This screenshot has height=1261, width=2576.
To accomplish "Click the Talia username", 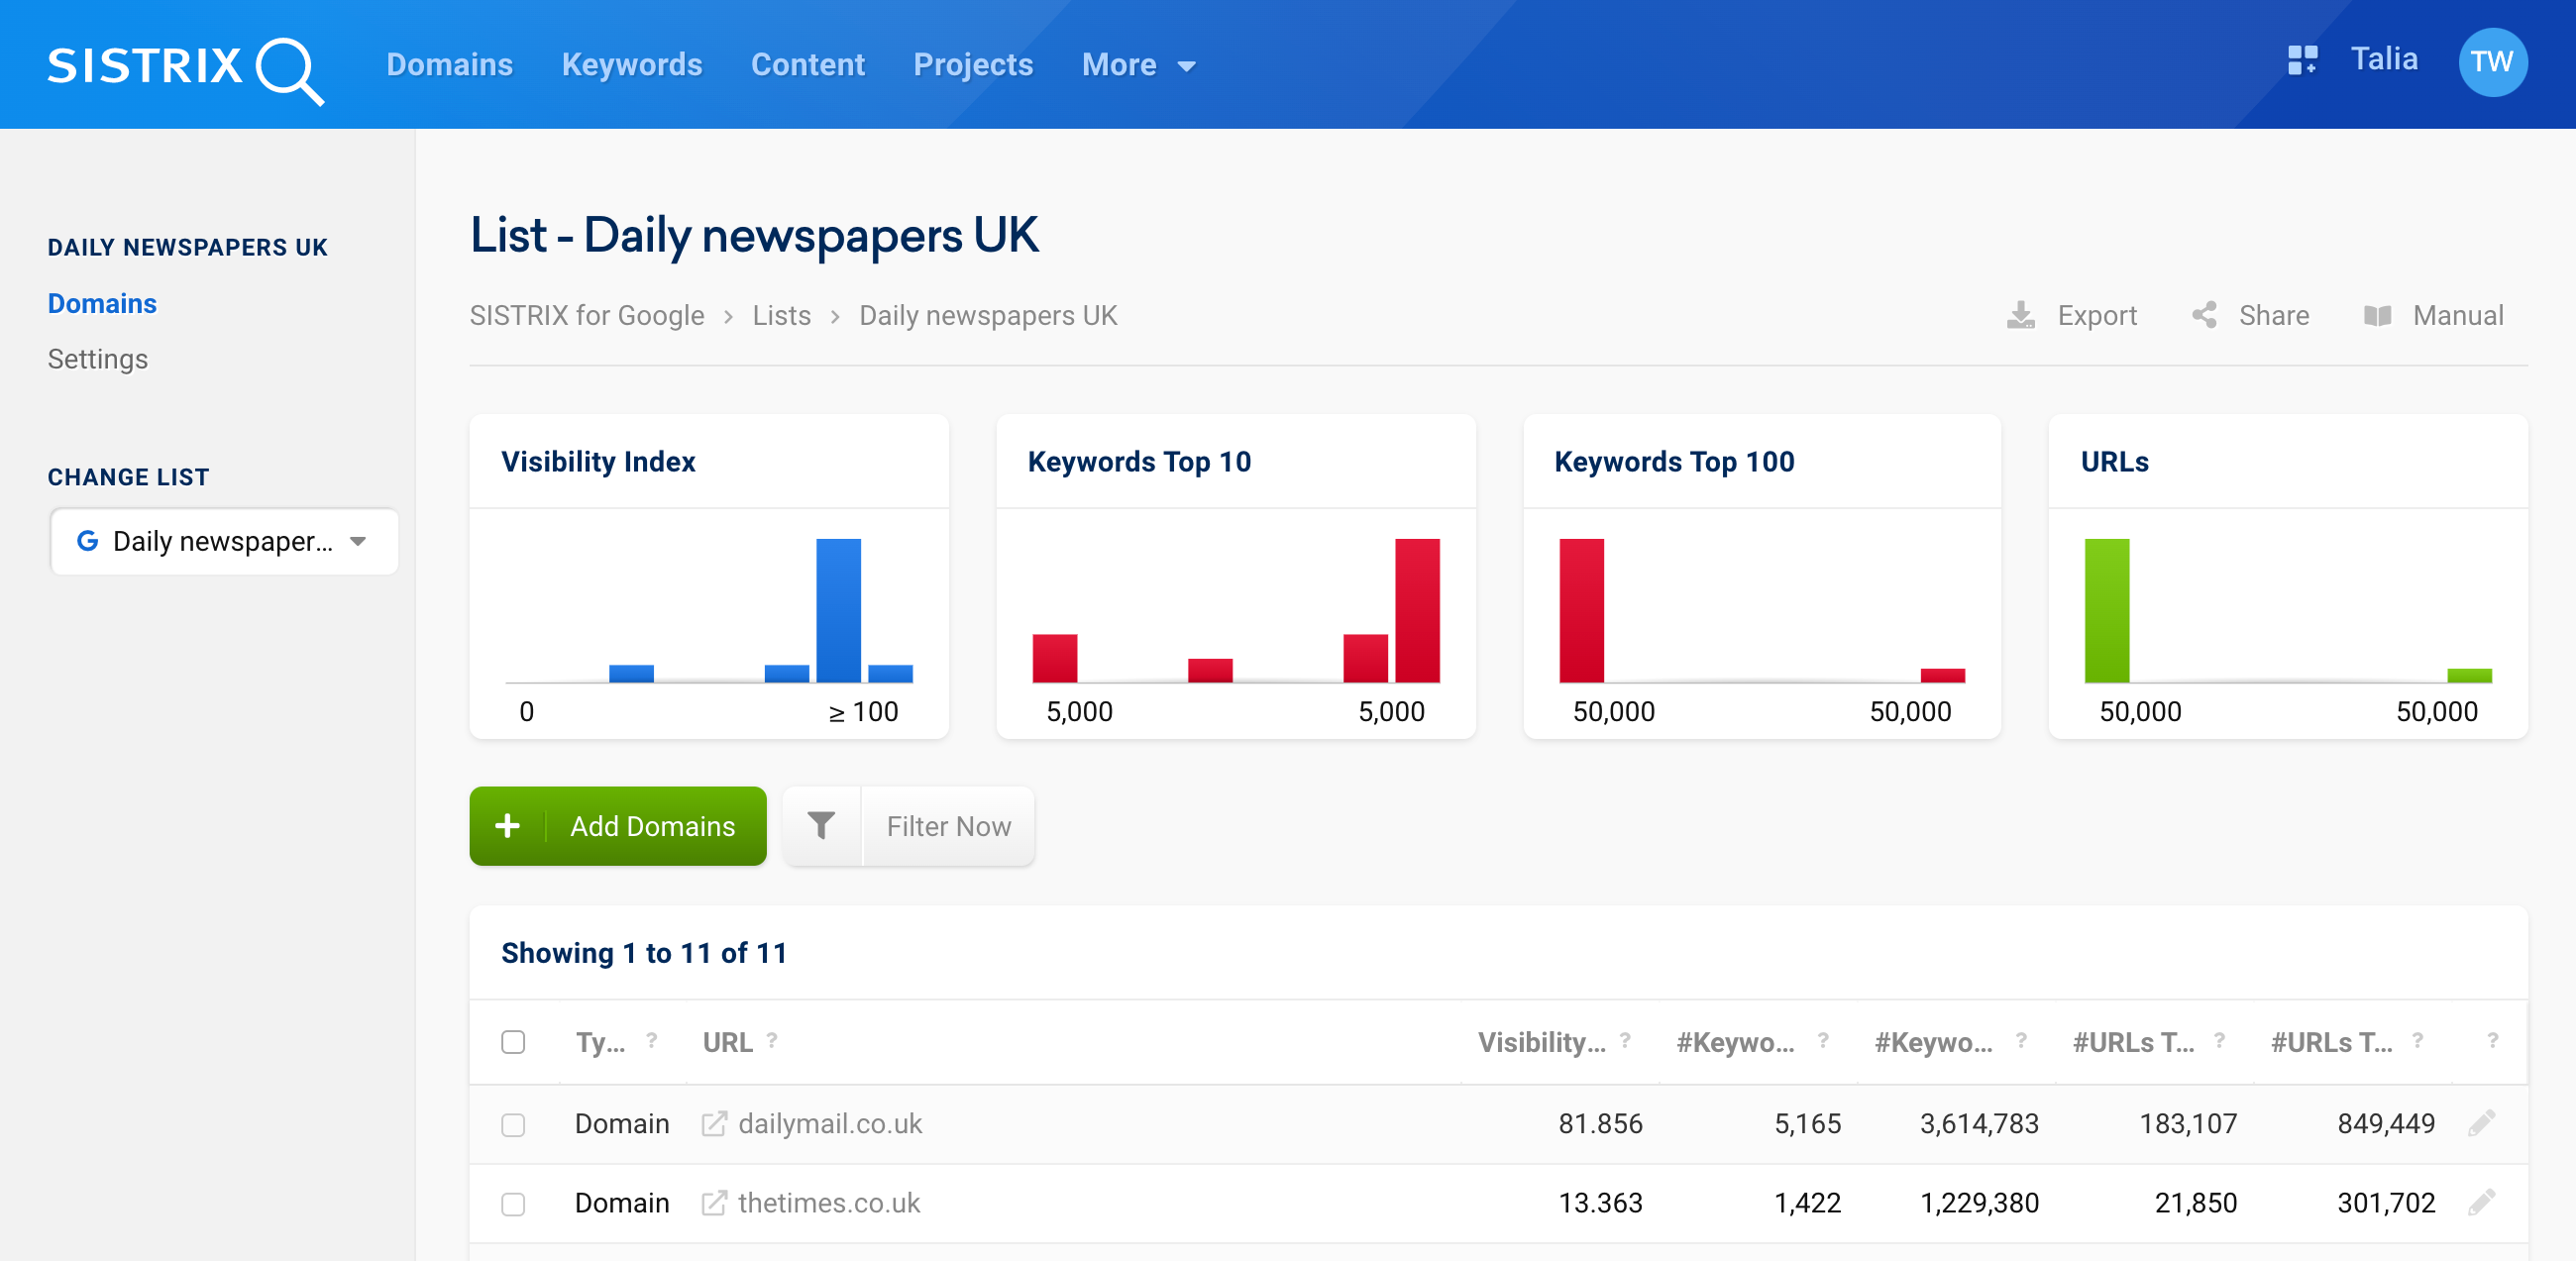I will point(2384,60).
